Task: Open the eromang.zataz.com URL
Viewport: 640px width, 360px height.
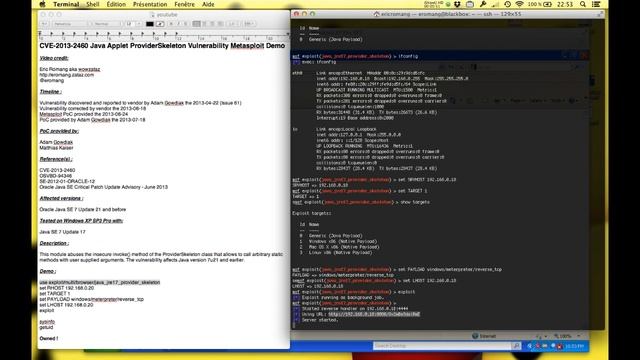Action: pyautogui.click(x=67, y=75)
